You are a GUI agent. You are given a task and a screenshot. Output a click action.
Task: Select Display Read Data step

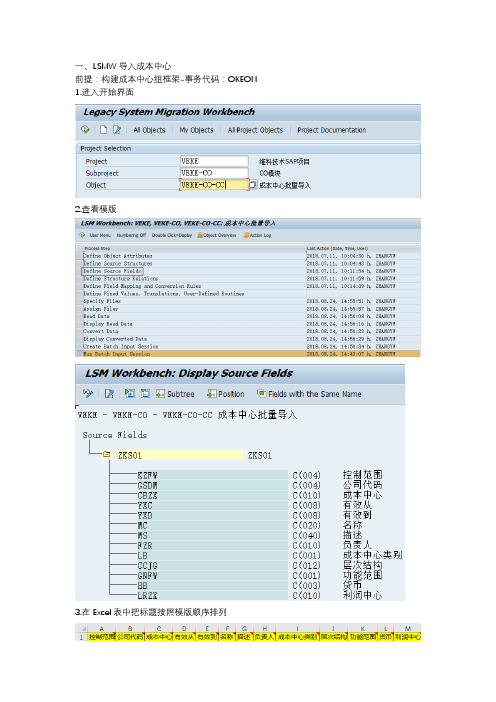108,324
